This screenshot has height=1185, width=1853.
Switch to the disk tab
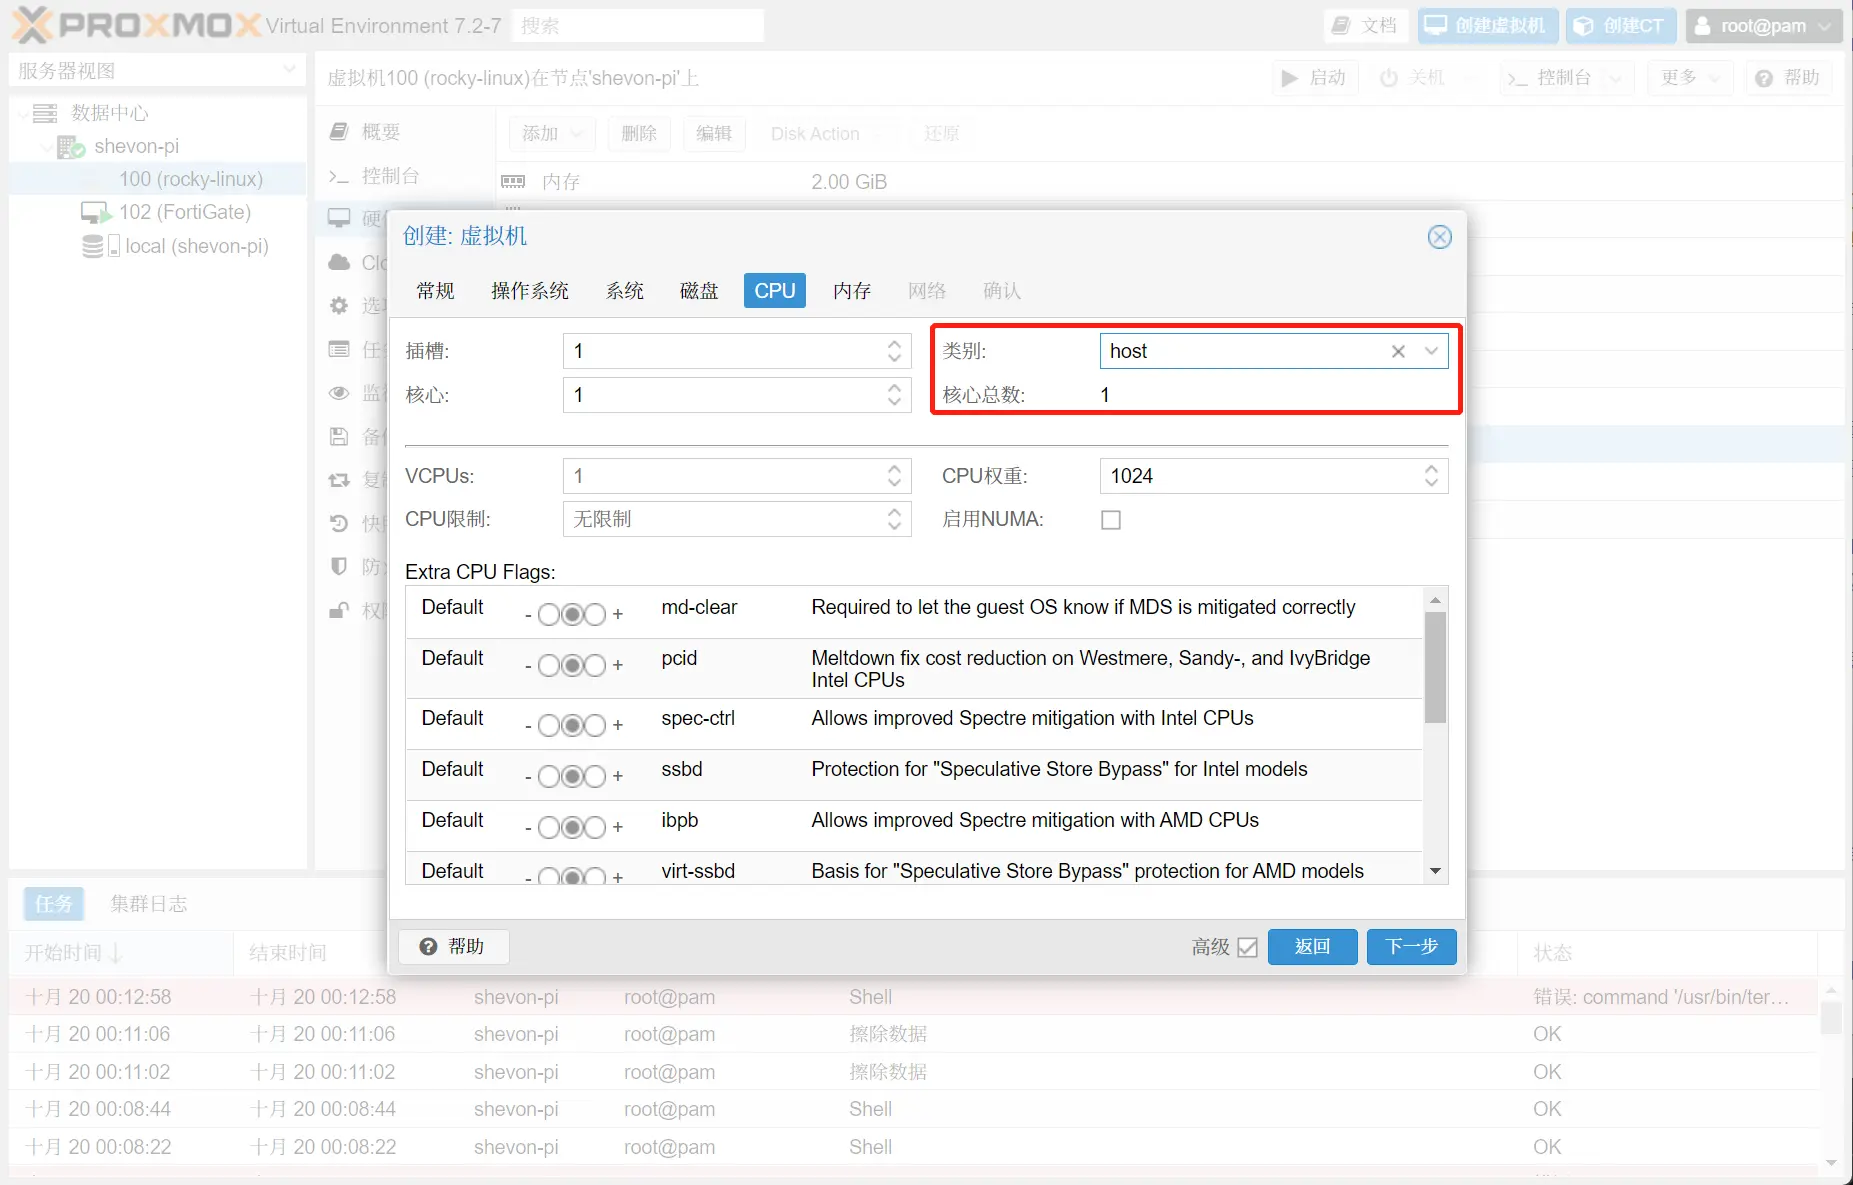tap(699, 291)
